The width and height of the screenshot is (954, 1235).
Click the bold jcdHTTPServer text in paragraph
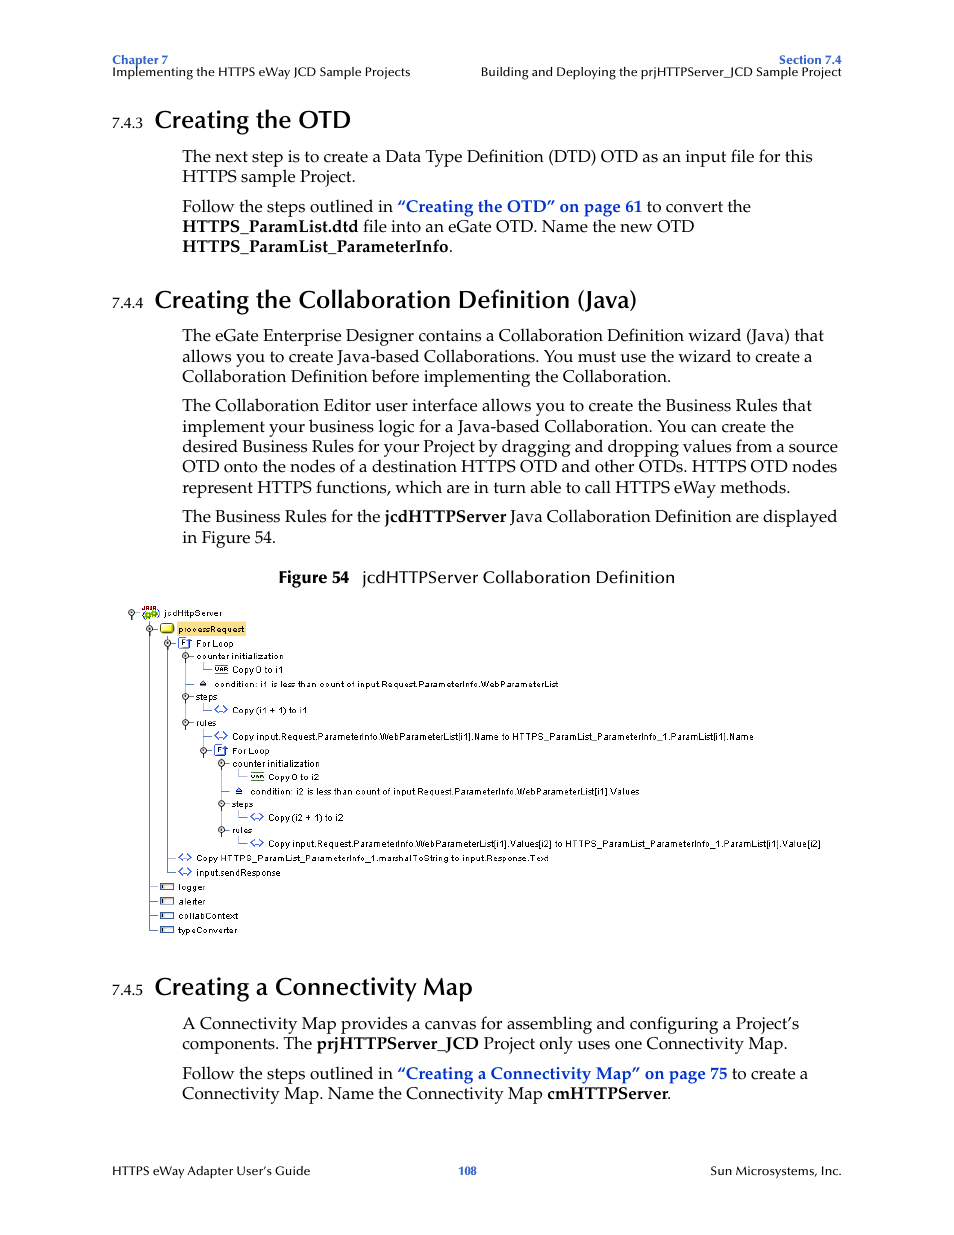pos(445,516)
